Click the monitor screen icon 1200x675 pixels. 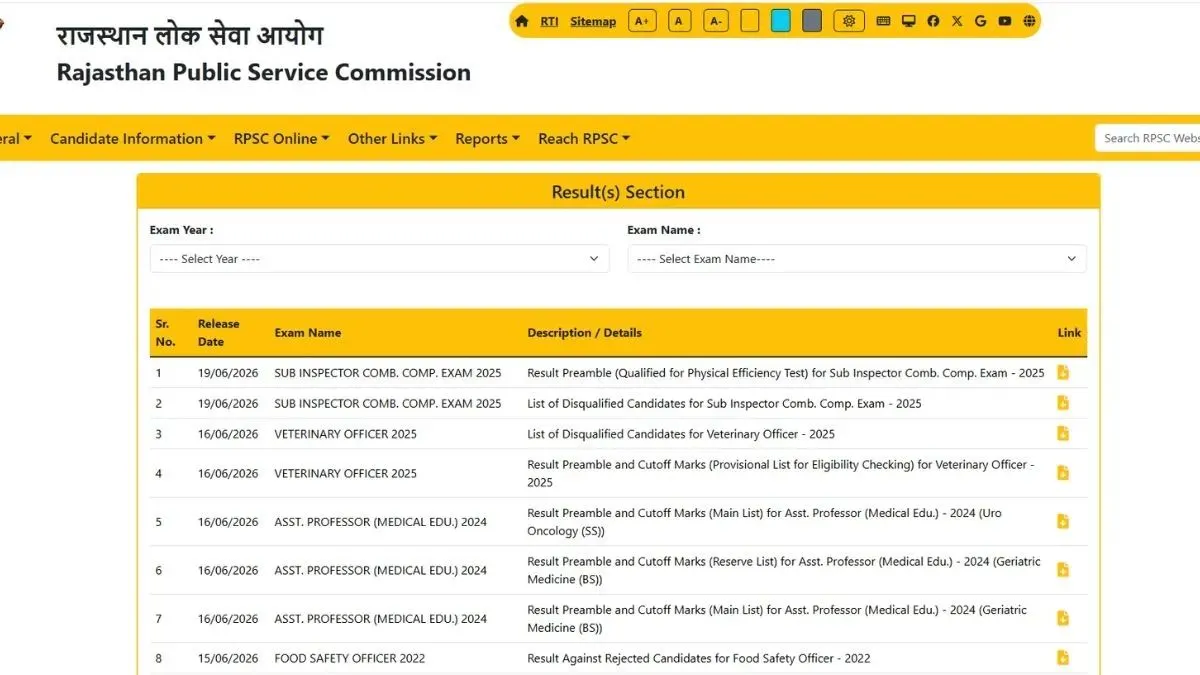pyautogui.click(x=908, y=21)
